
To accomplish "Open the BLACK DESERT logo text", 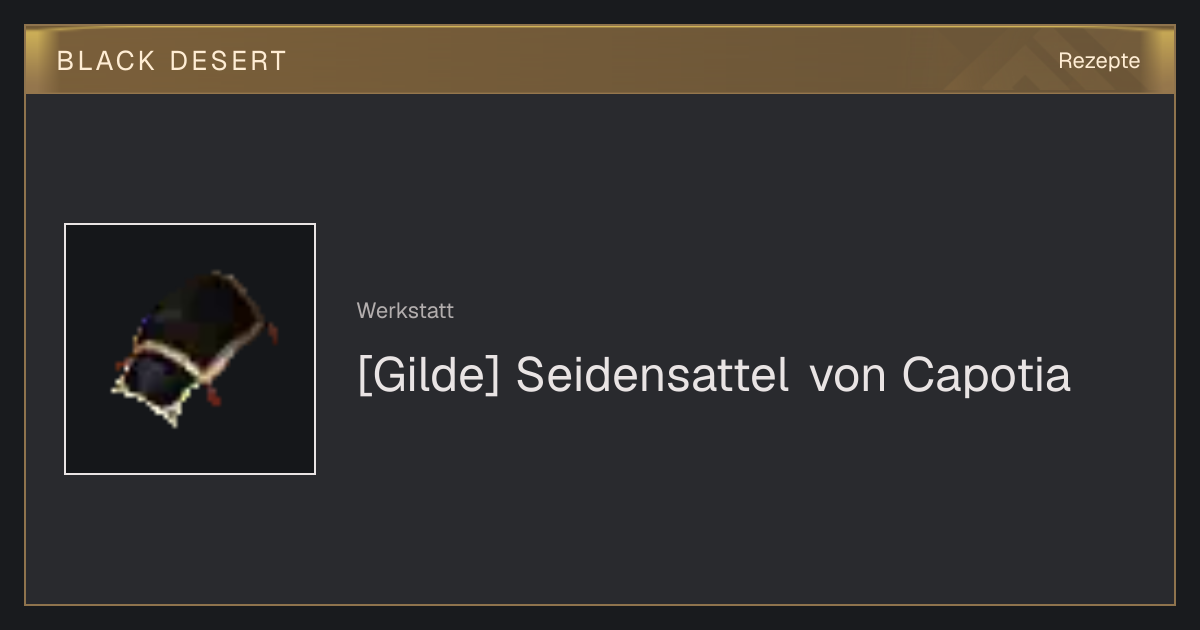I will 172,61.
